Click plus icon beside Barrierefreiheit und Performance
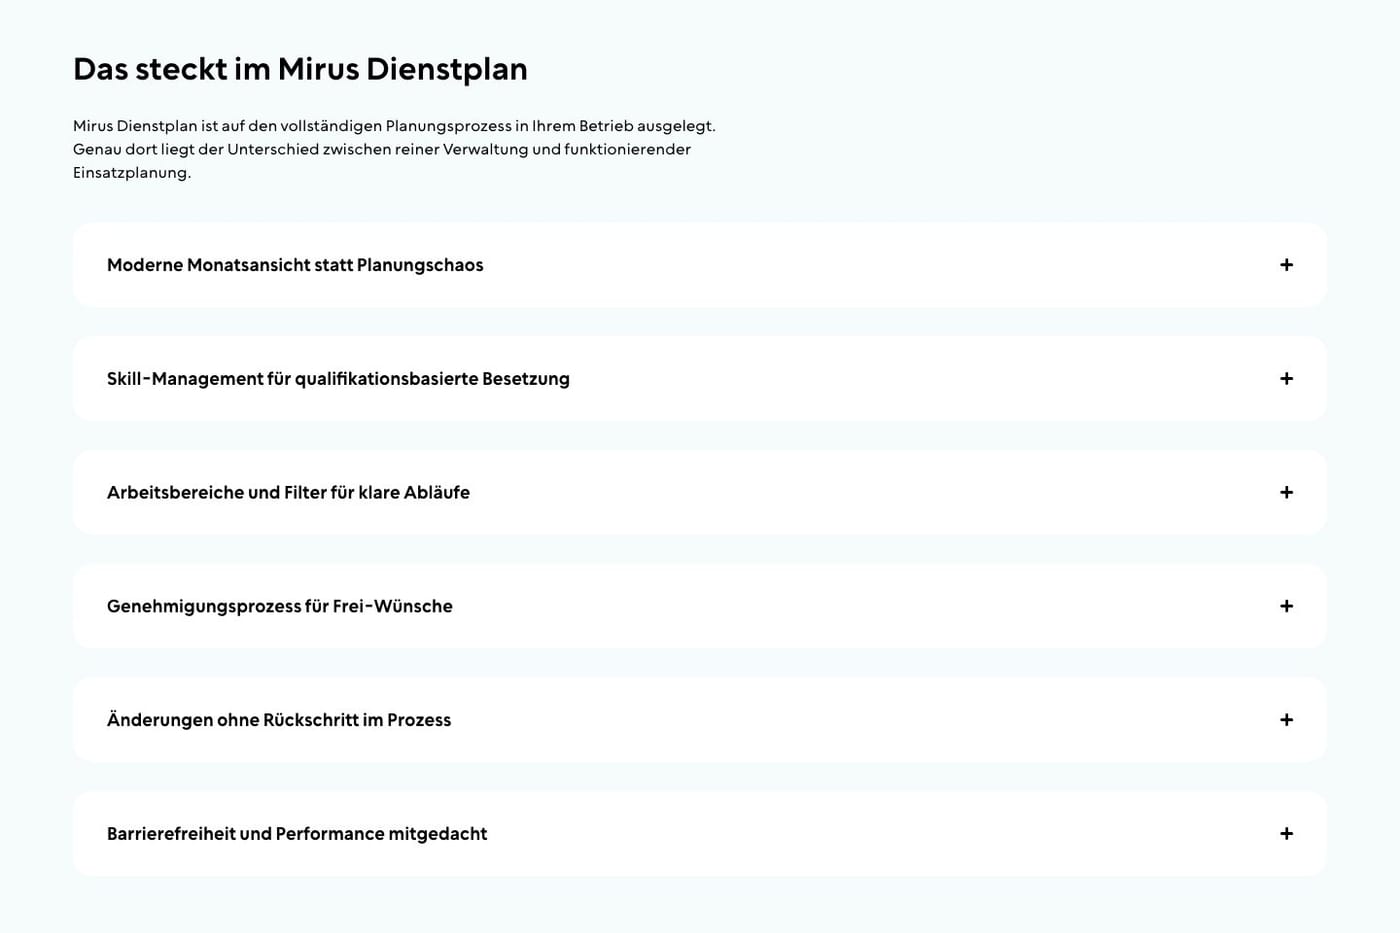The width and height of the screenshot is (1400, 933). (x=1286, y=834)
